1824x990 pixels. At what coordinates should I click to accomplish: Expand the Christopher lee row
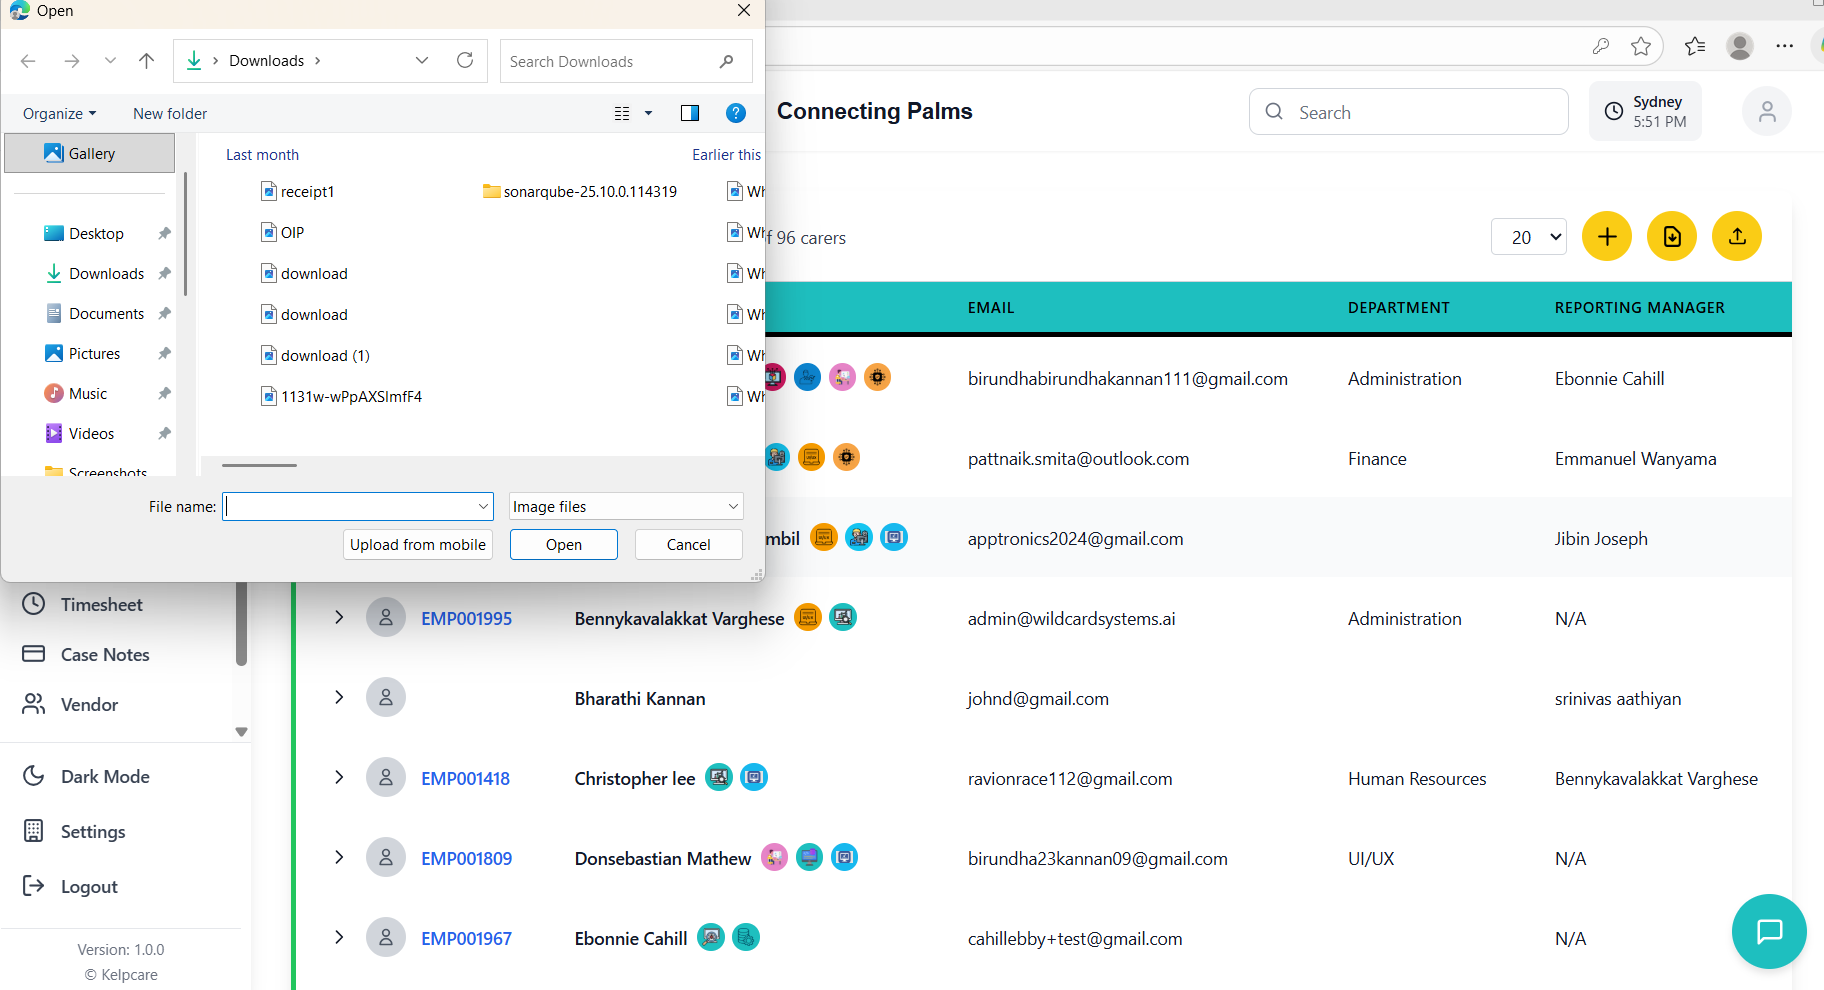pos(339,778)
